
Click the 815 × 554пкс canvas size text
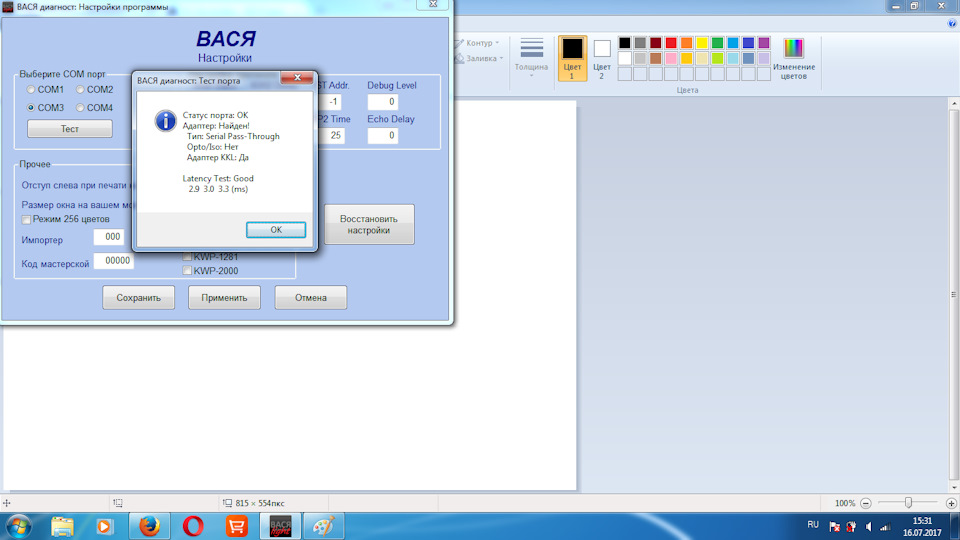click(x=260, y=503)
